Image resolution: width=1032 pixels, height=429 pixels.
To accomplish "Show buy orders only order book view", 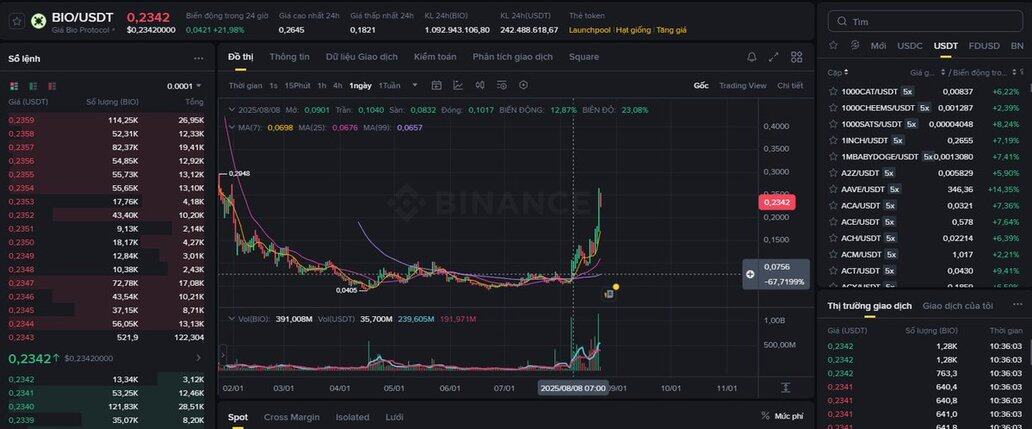I will point(33,86).
